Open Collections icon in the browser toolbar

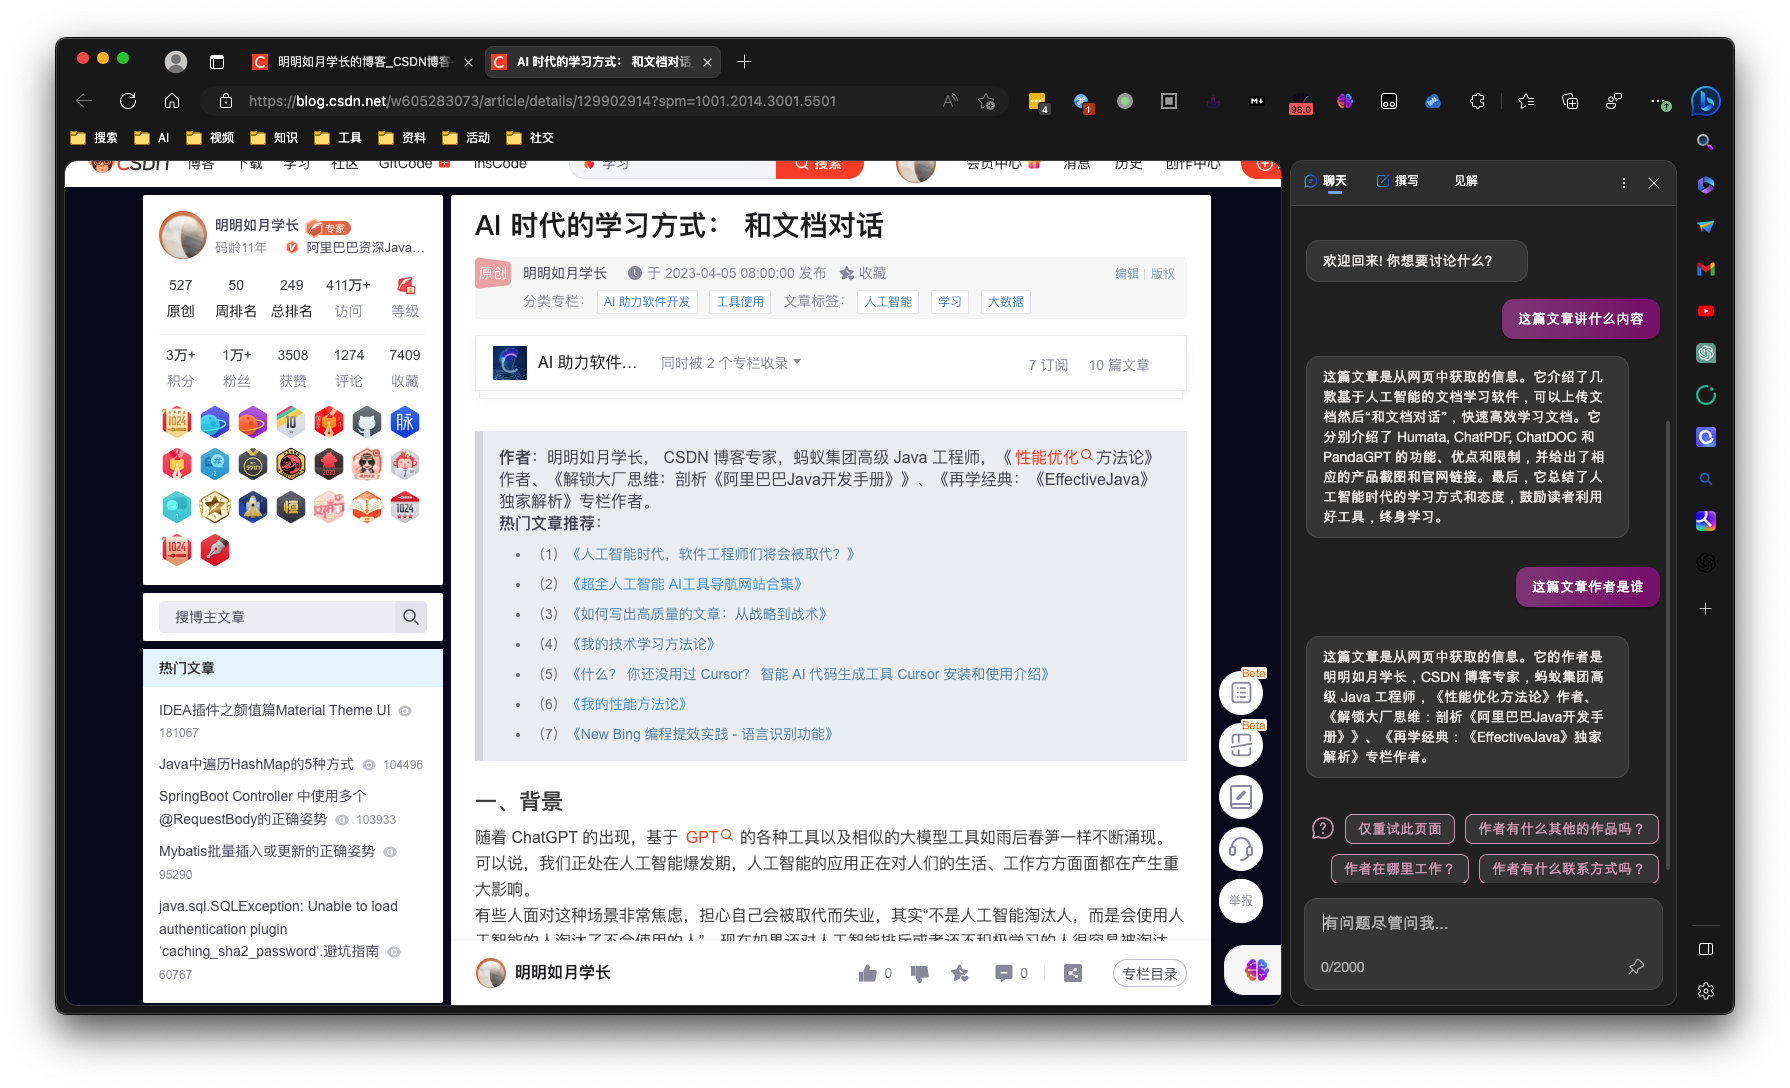point(1570,101)
